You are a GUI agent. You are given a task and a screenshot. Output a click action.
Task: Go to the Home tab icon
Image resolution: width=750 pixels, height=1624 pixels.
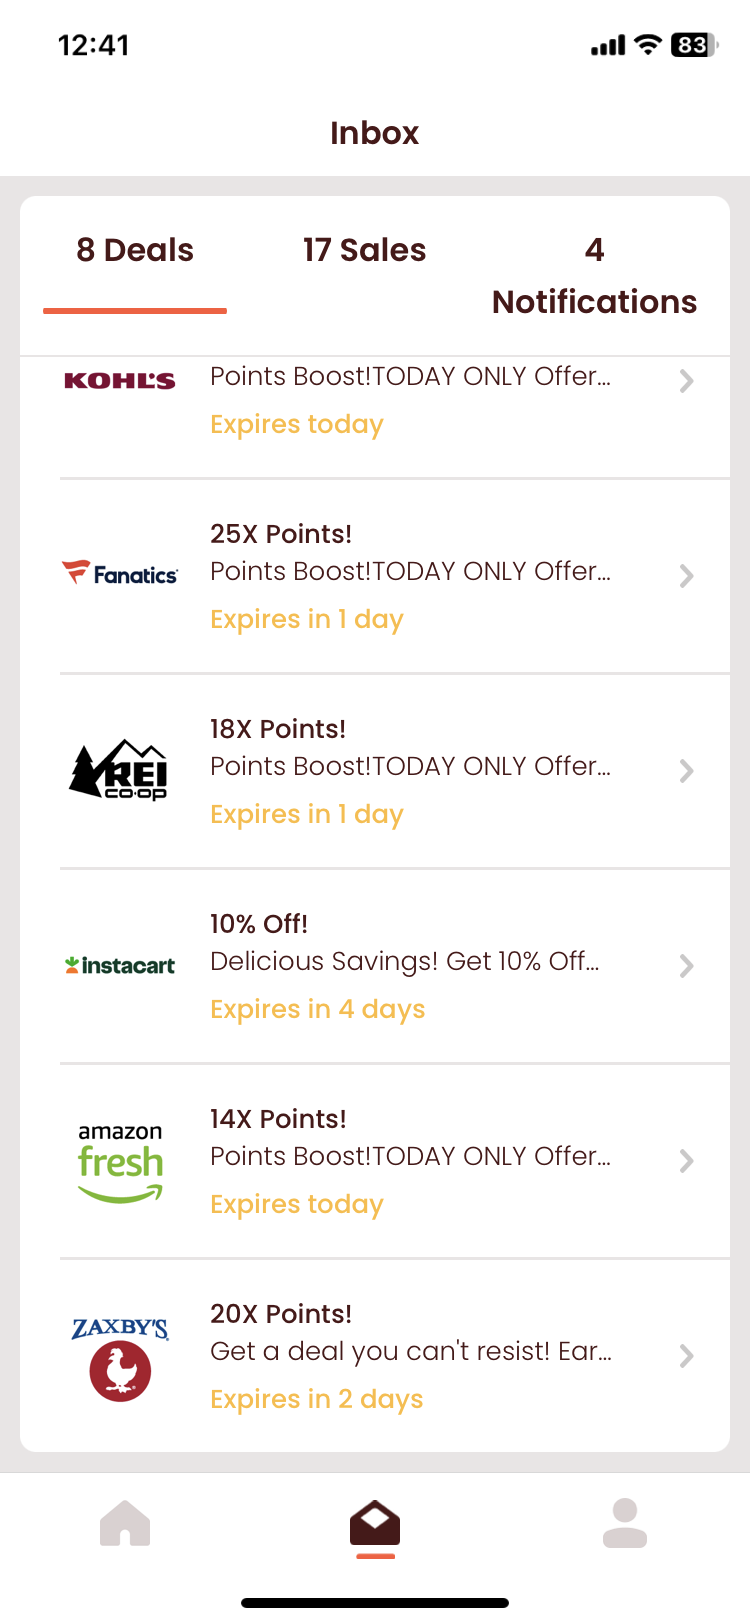pos(125,1523)
